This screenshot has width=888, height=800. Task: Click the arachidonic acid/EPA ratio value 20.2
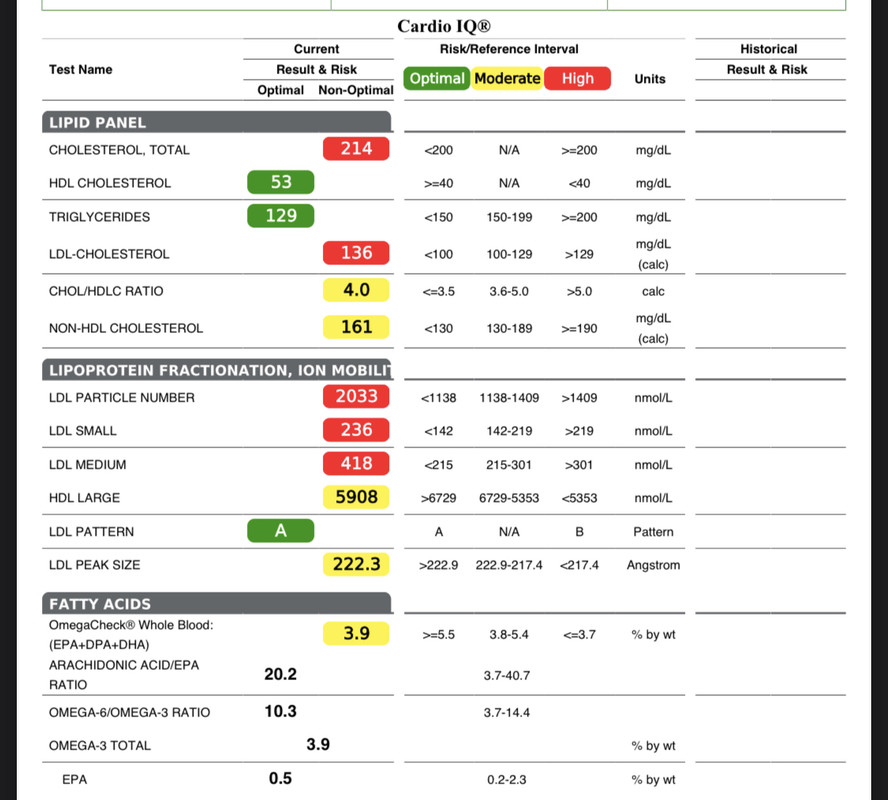(x=280, y=674)
